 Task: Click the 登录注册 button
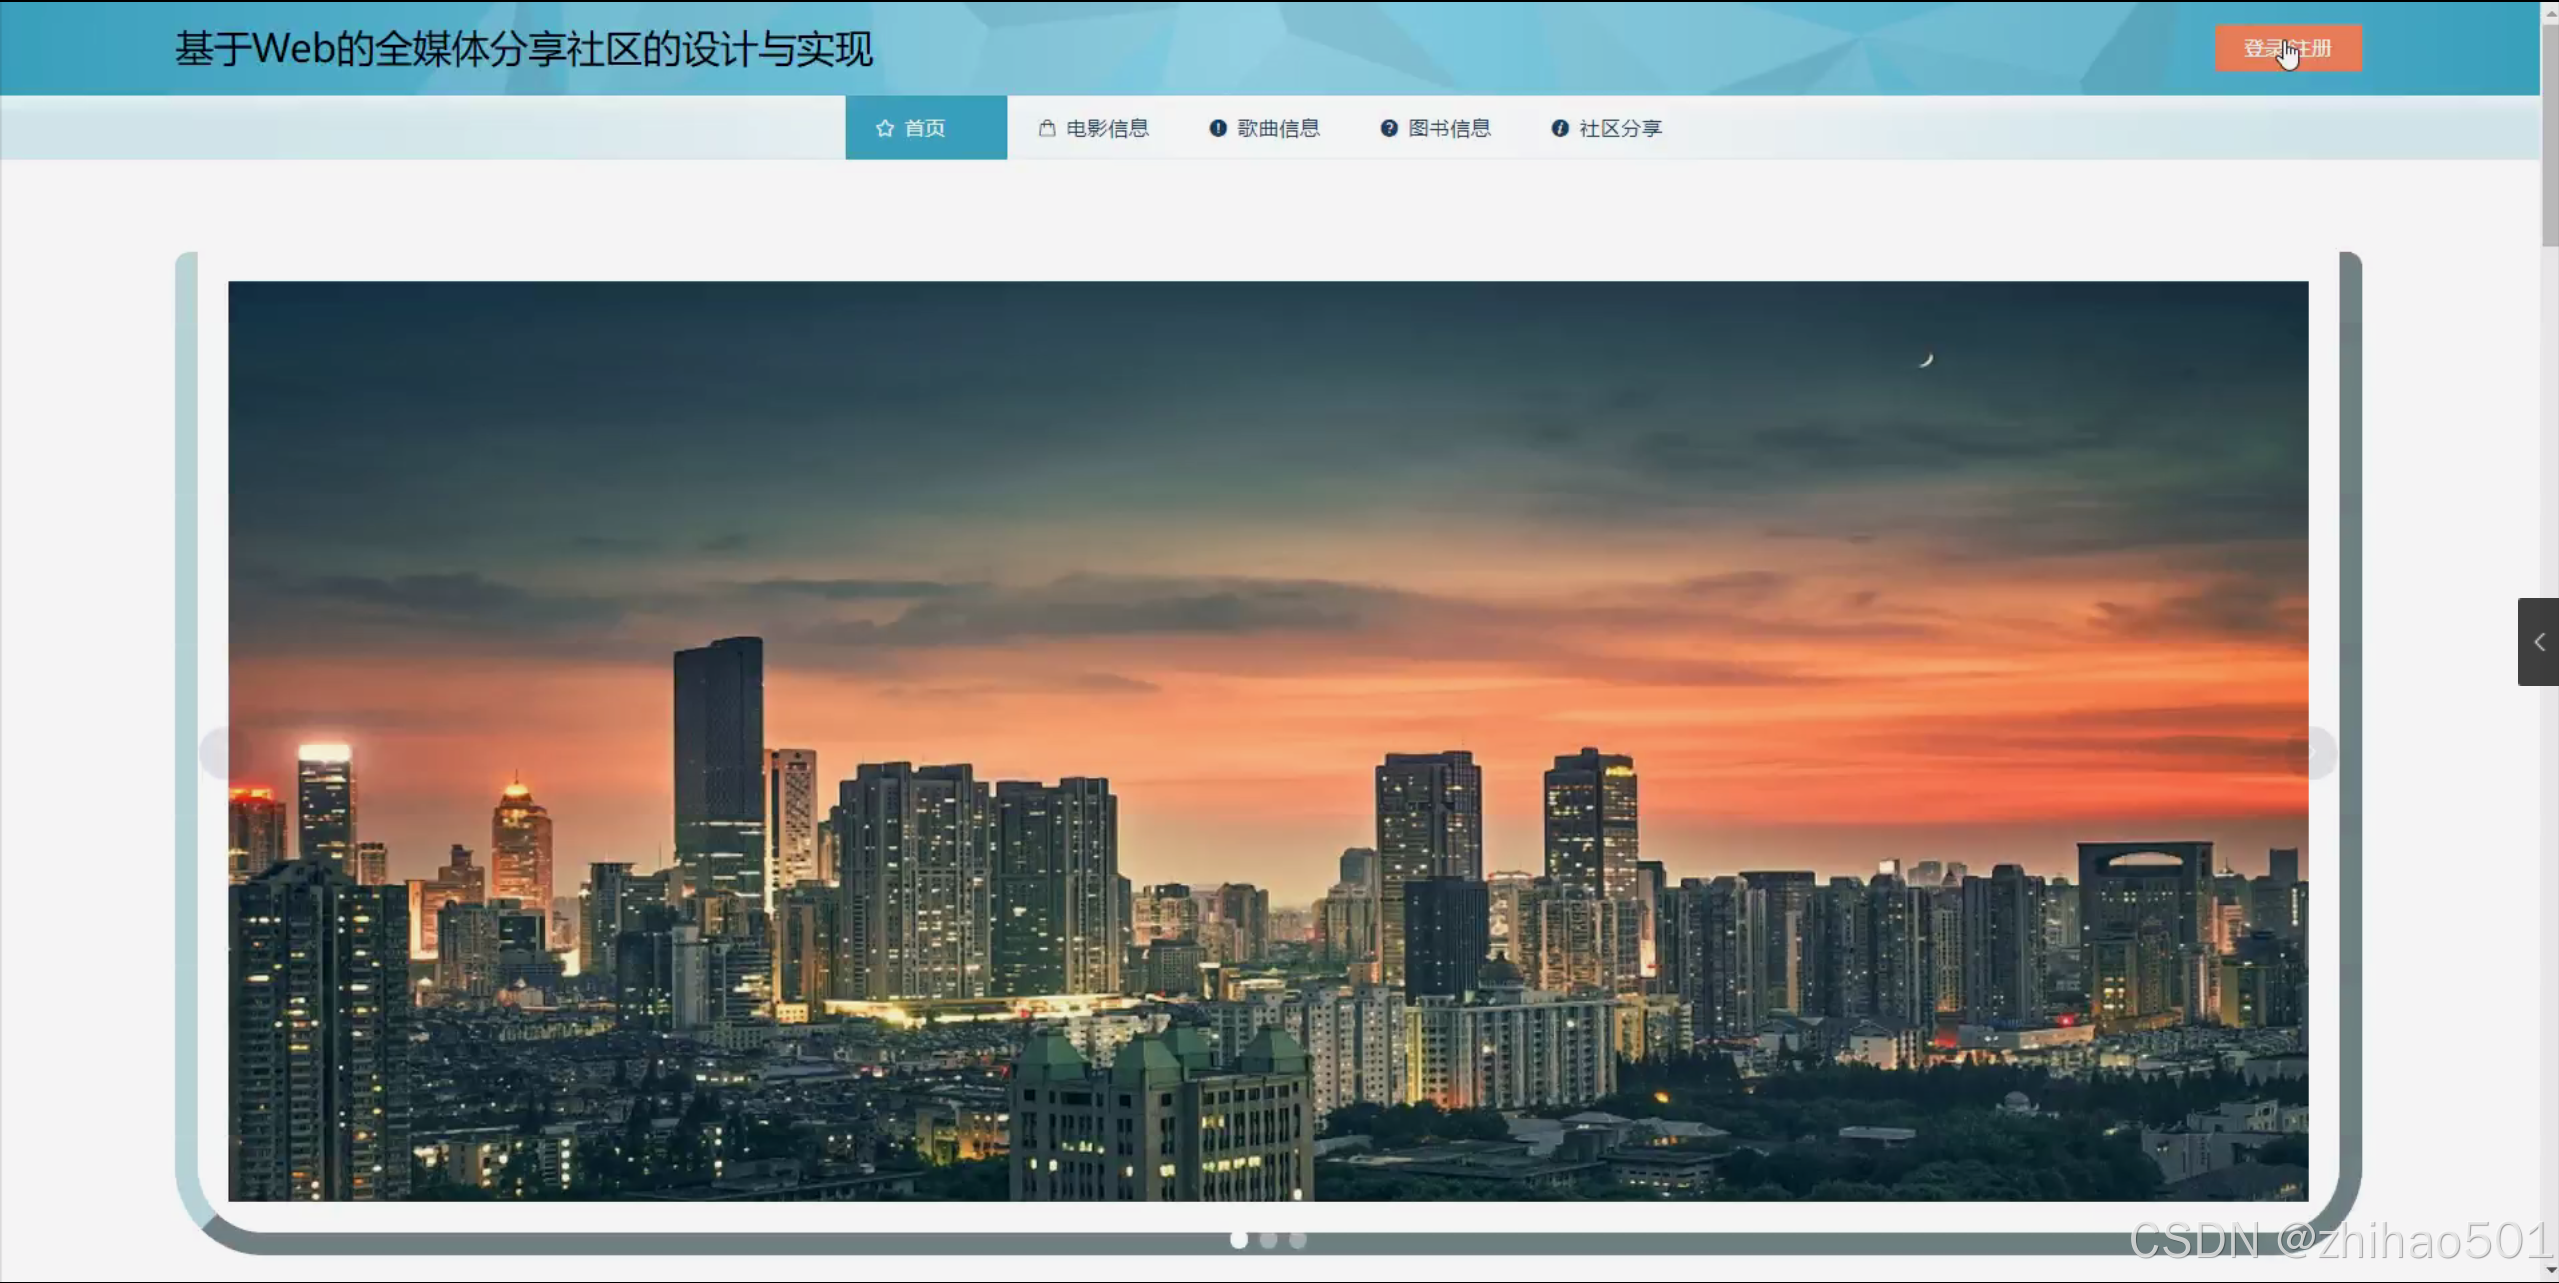point(2288,47)
